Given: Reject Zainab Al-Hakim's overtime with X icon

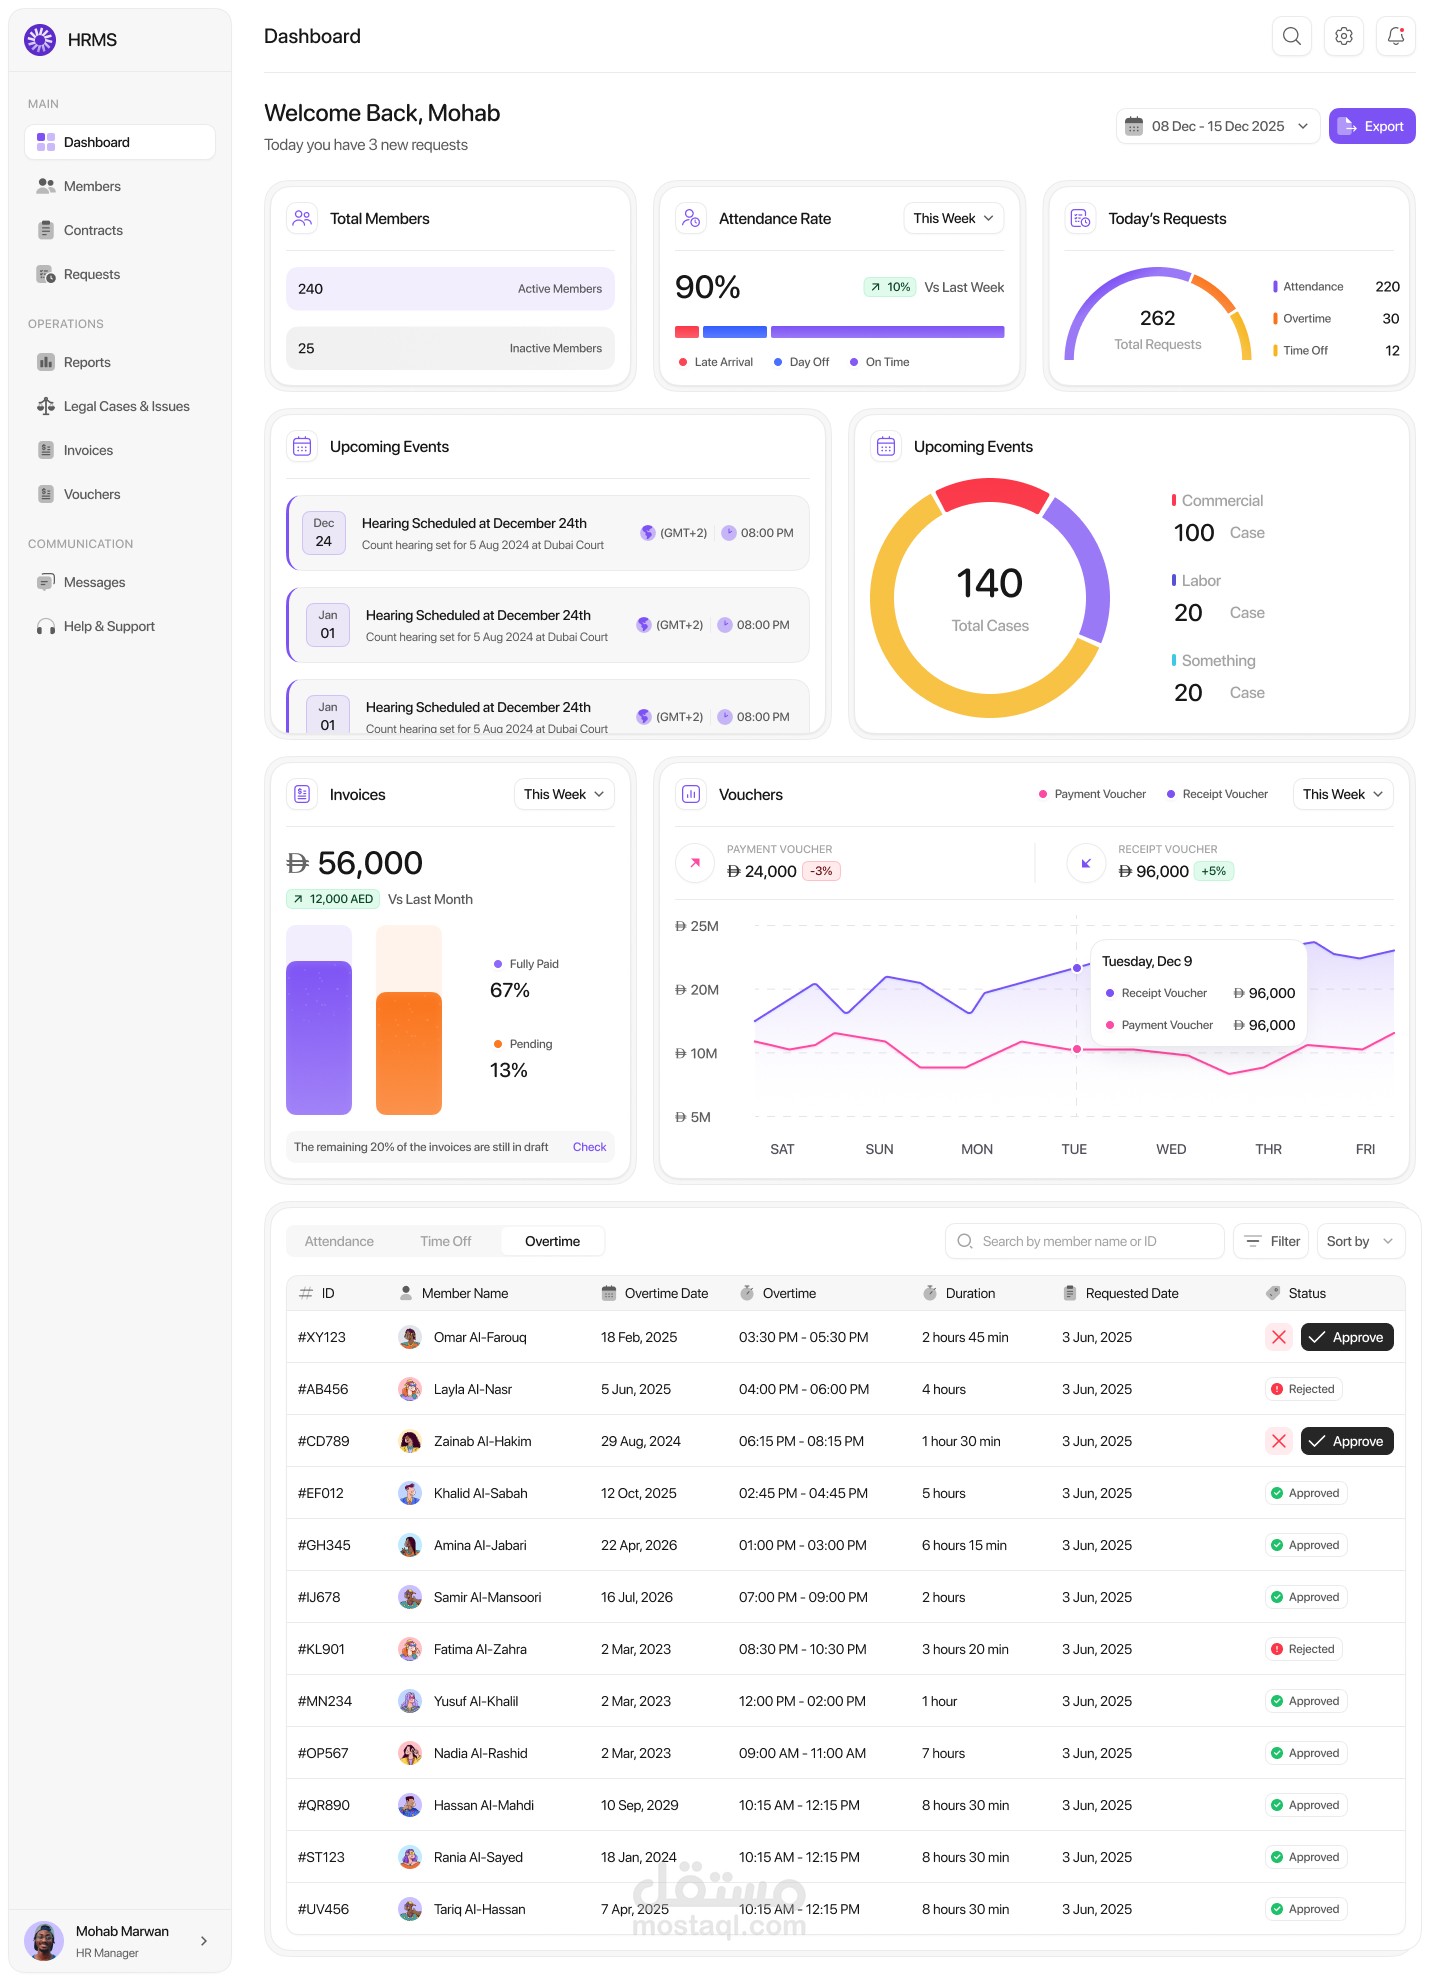Looking at the screenshot, I should [x=1279, y=1441].
